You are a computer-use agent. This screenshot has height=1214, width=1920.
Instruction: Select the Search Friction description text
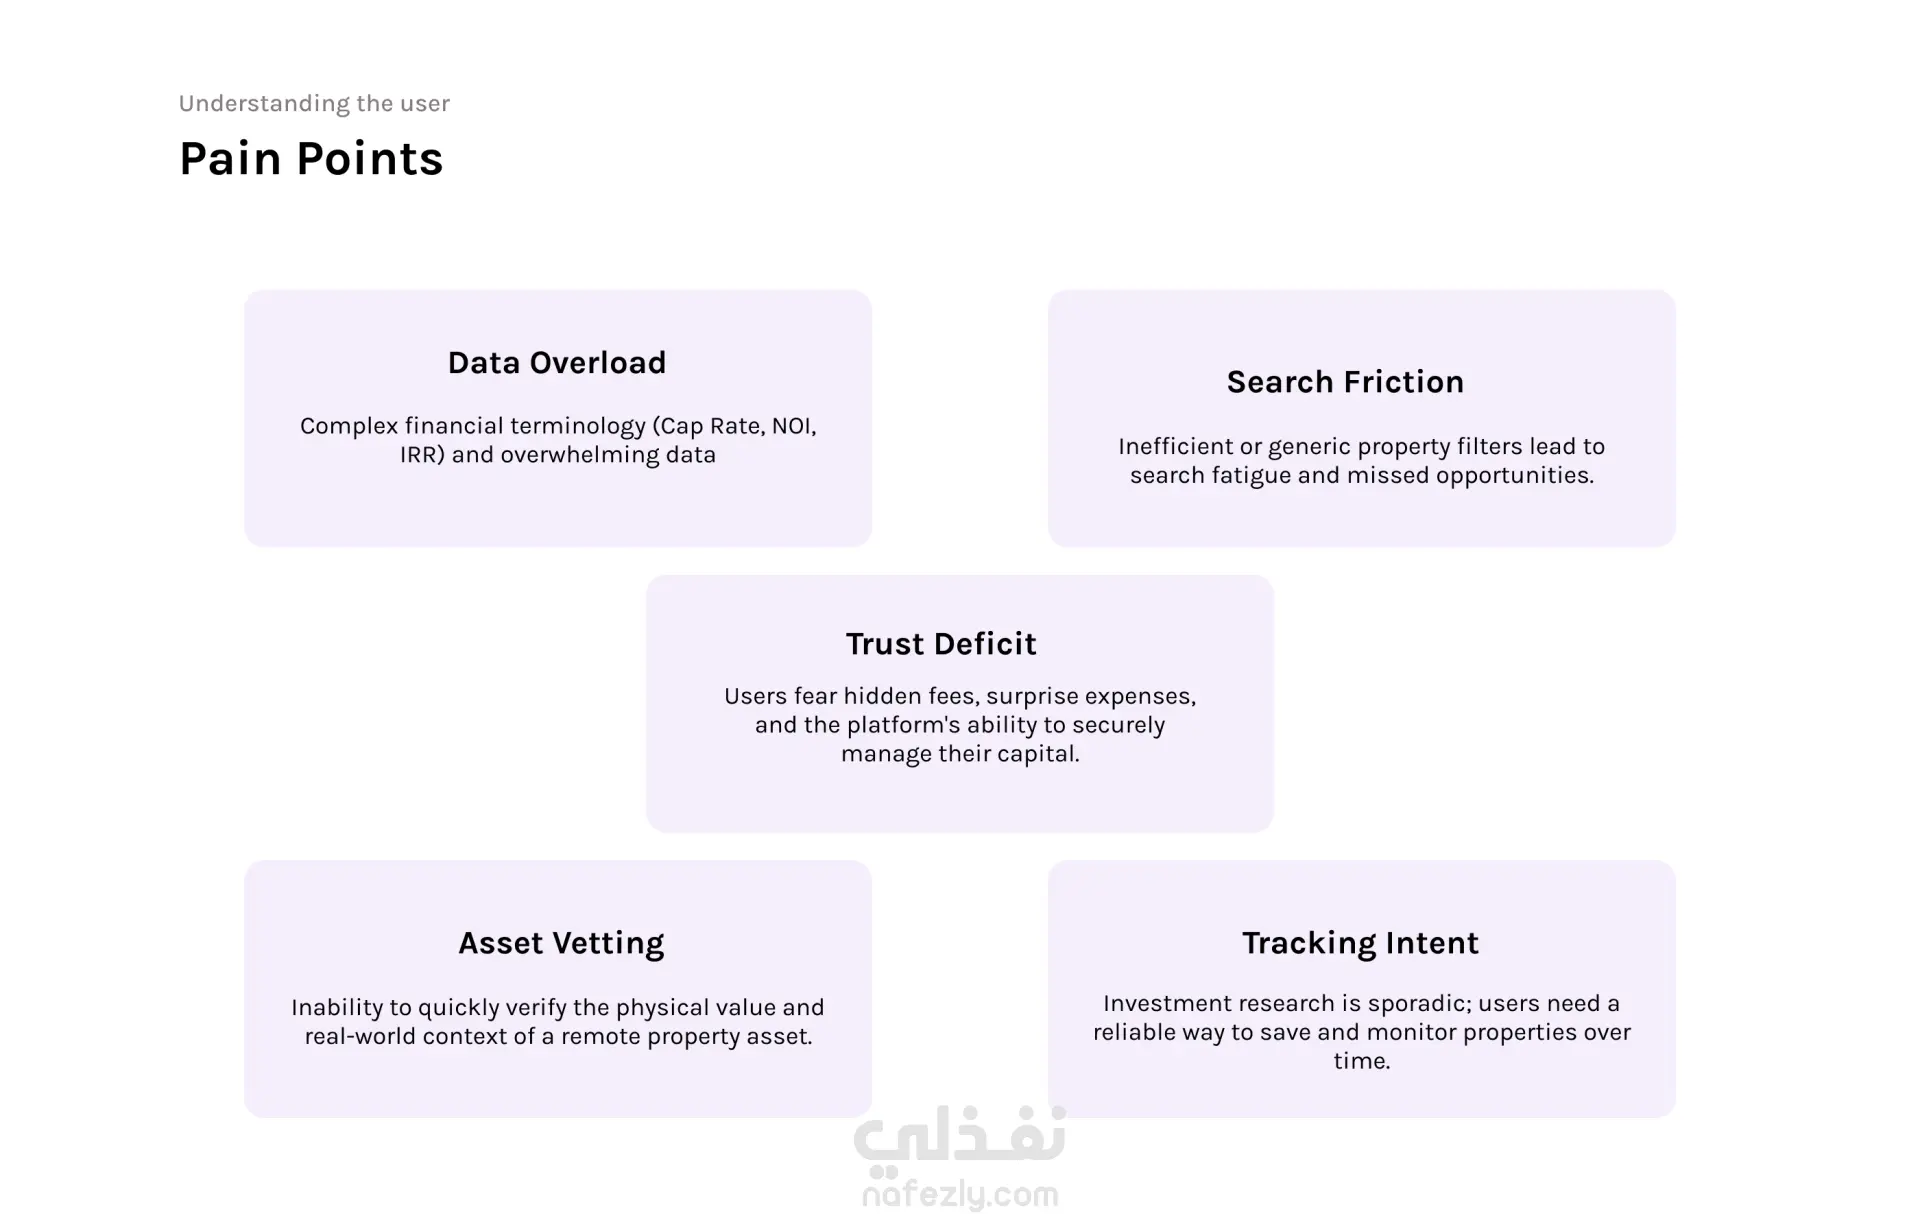pos(1361,460)
